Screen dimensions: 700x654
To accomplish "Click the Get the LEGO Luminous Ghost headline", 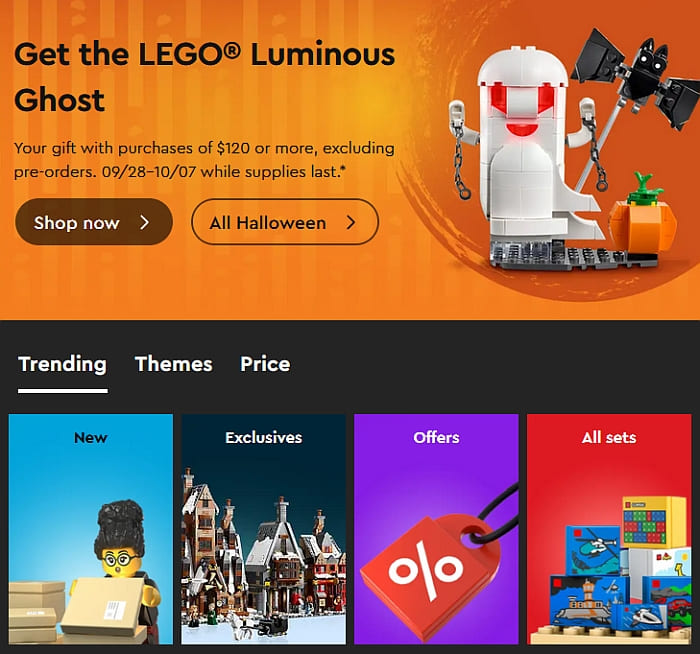I will [204, 77].
